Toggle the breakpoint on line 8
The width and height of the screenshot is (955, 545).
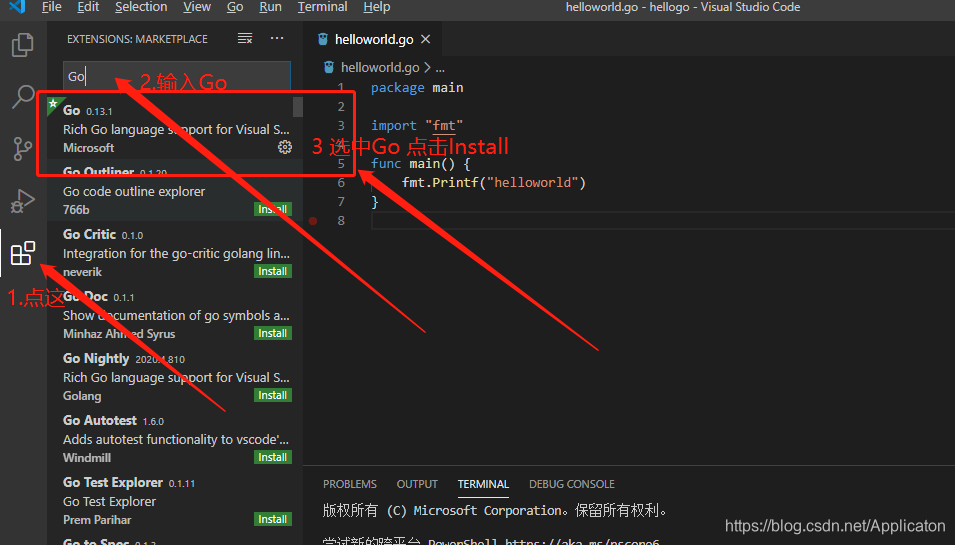[313, 220]
